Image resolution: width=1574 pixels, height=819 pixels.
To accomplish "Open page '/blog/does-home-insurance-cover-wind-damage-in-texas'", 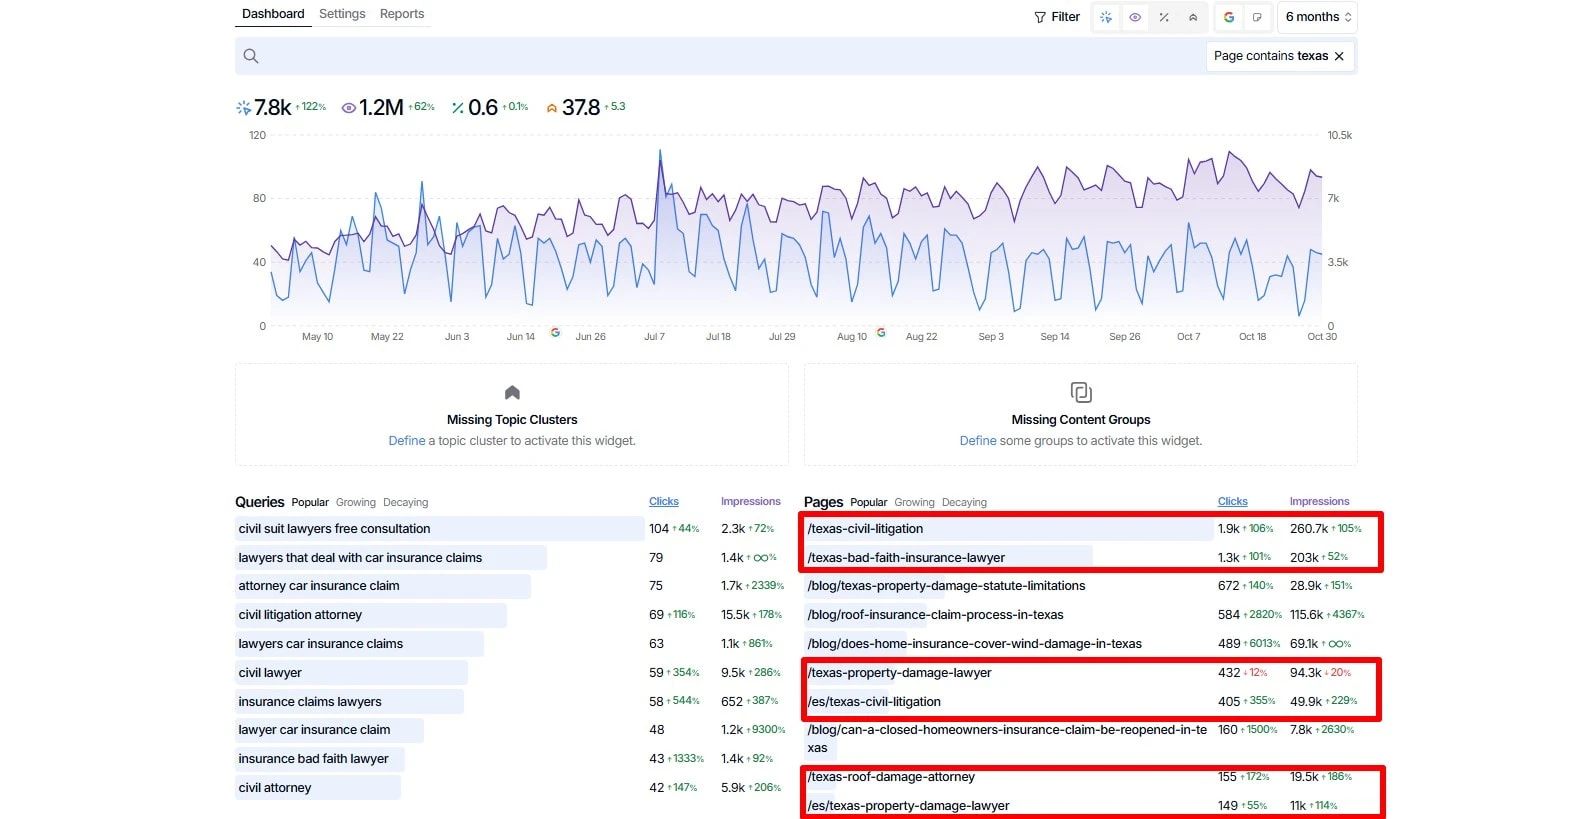I will pos(974,644).
